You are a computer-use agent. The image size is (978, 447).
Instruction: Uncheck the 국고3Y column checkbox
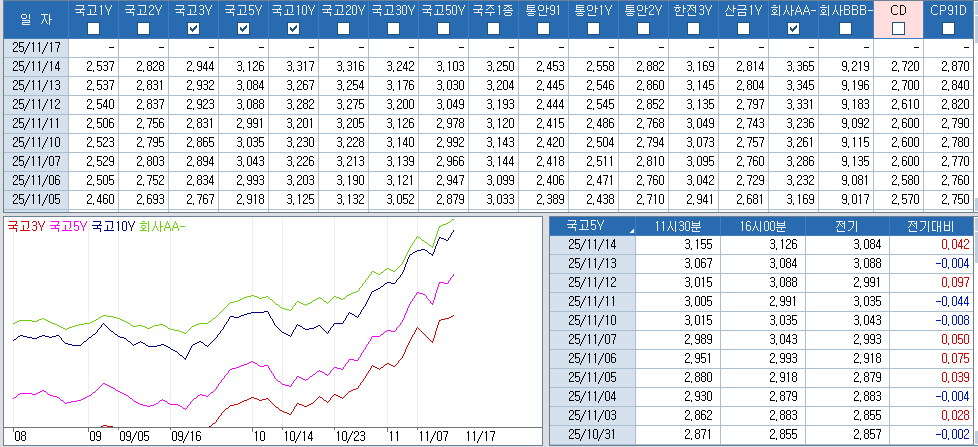(193, 29)
